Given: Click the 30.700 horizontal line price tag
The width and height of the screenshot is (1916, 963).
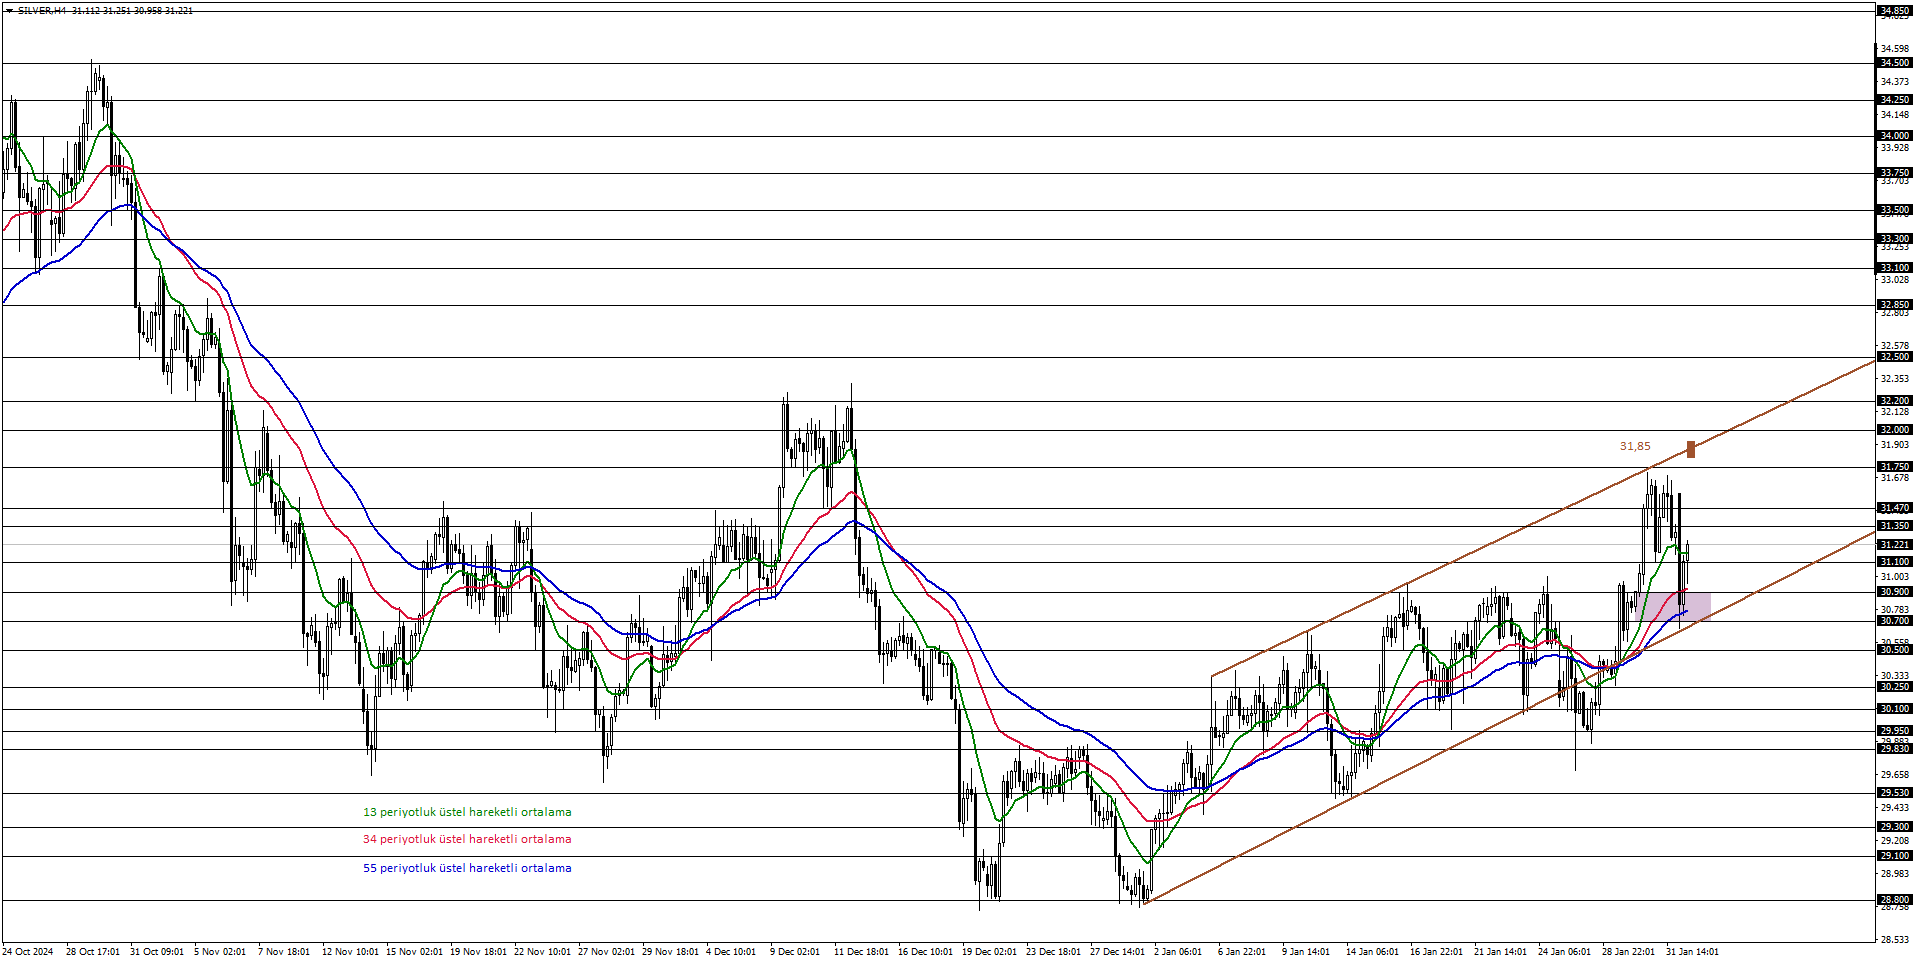Looking at the screenshot, I should tap(1895, 621).
